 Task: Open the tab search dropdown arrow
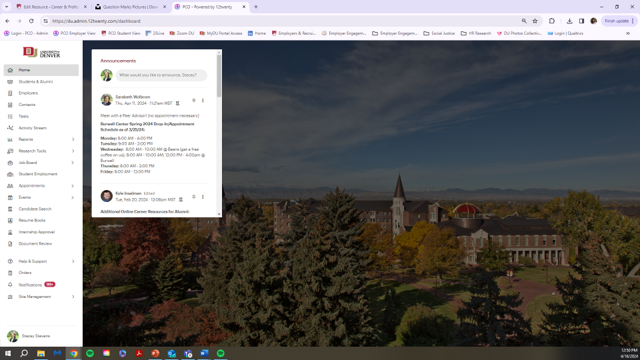[7, 7]
